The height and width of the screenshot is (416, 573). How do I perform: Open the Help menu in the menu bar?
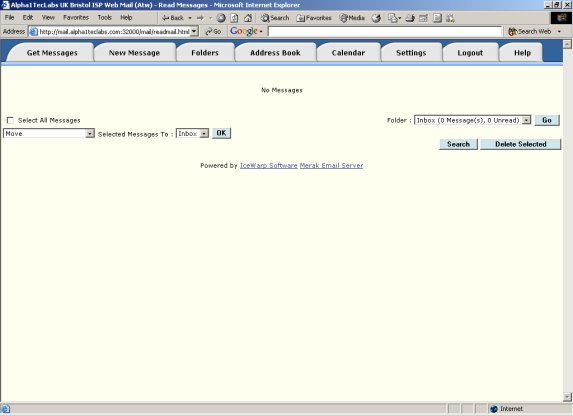[126, 18]
